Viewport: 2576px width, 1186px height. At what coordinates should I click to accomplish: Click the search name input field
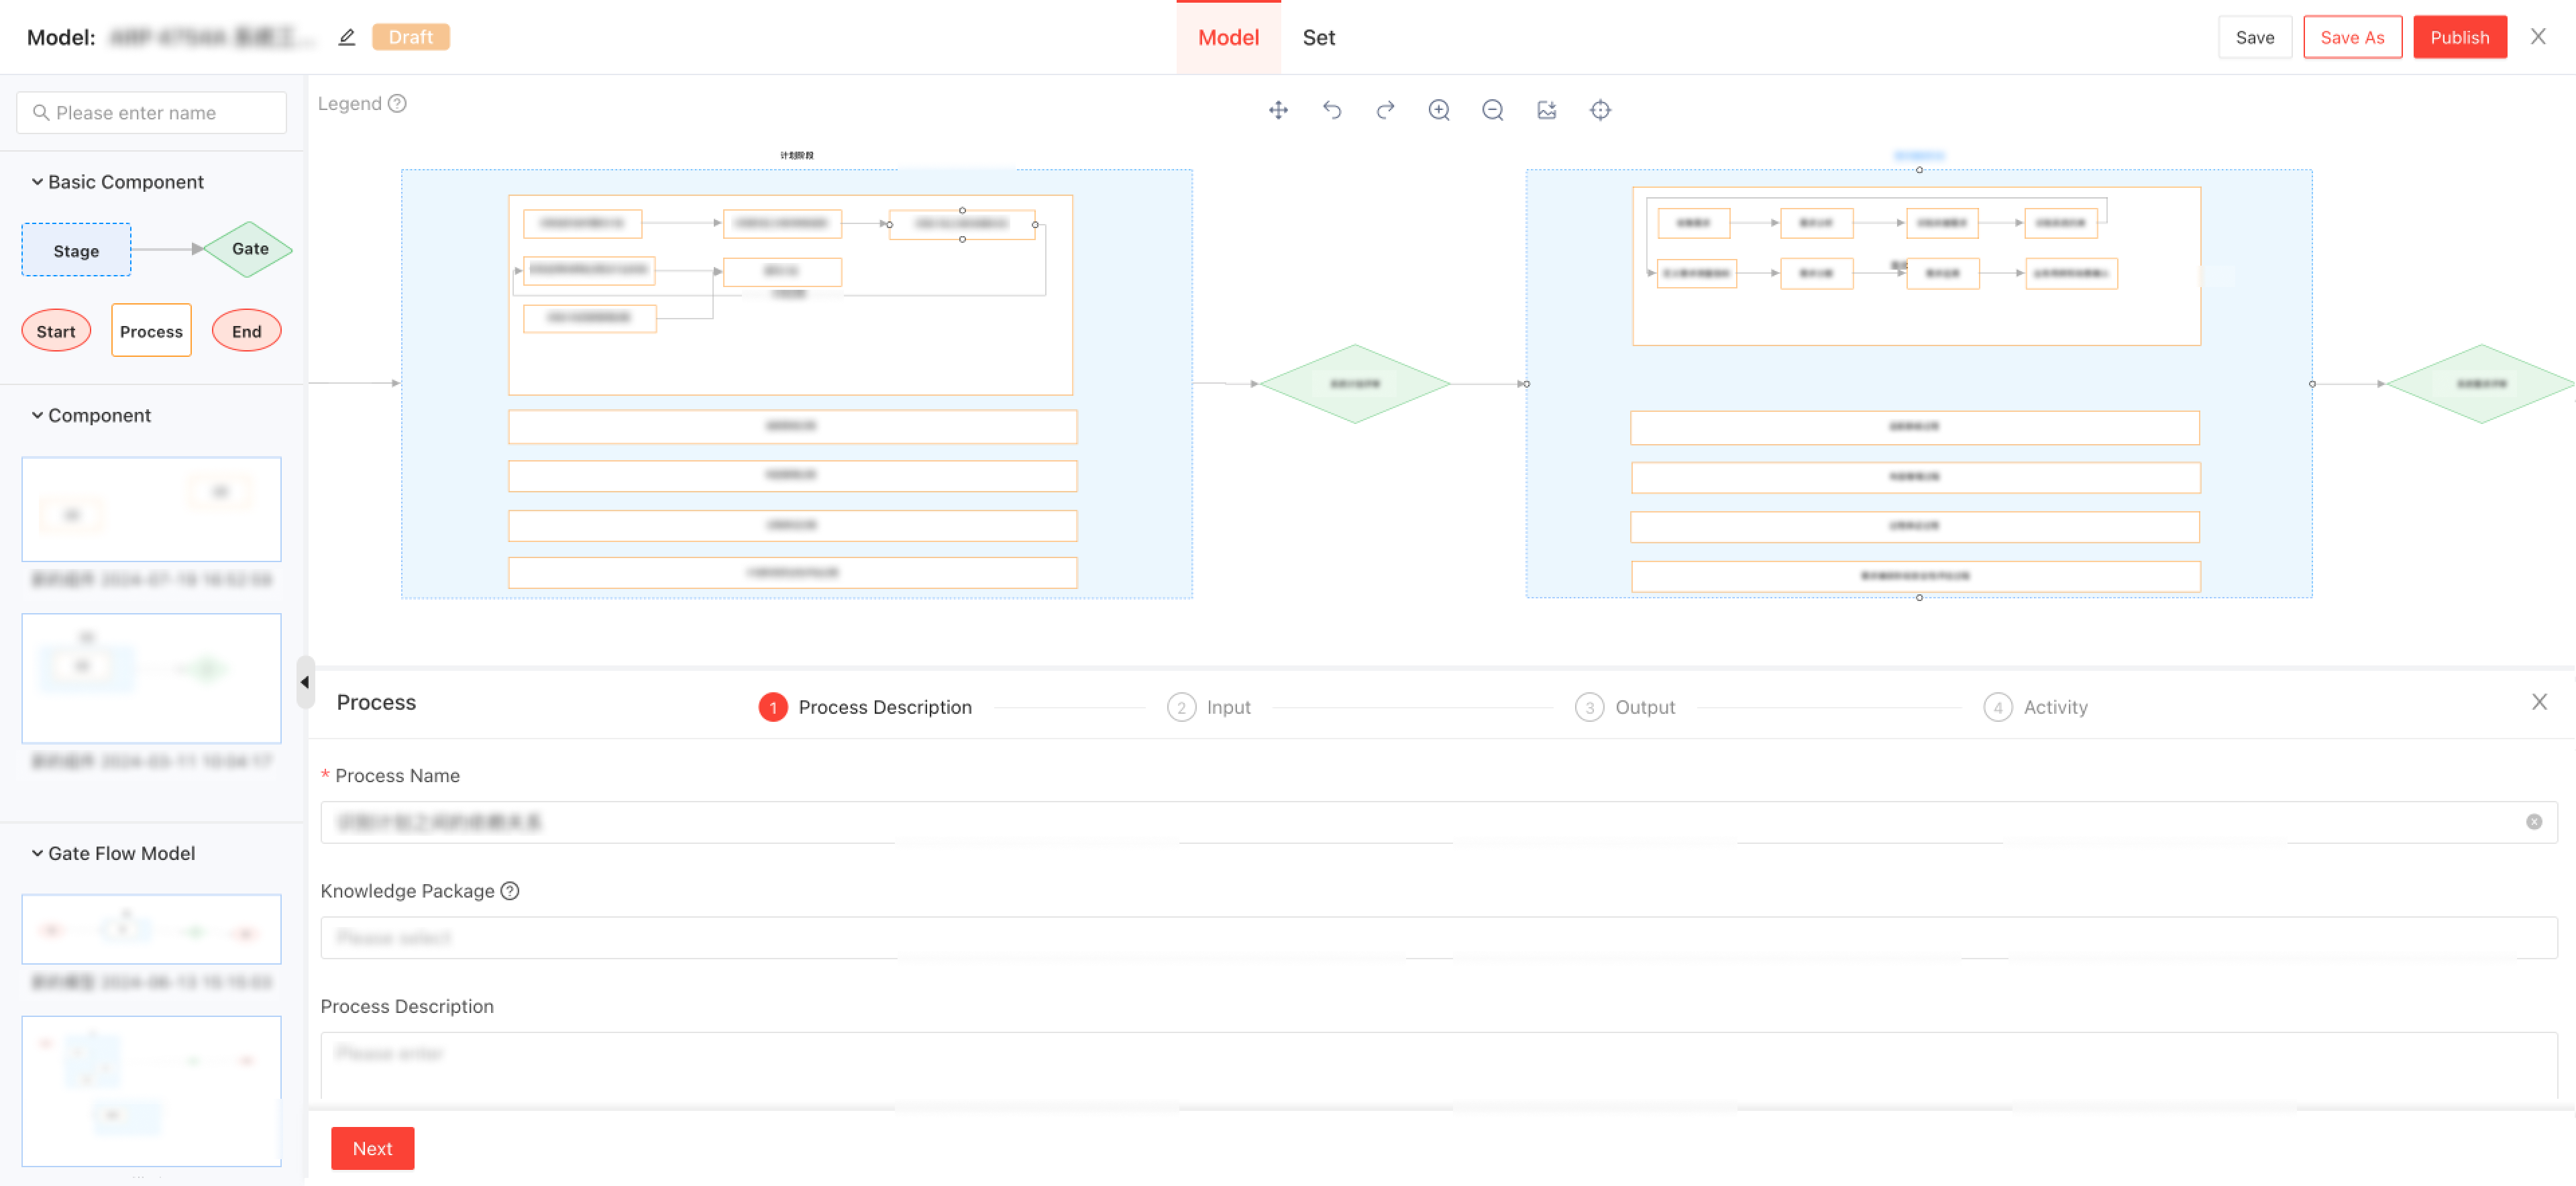tap(152, 113)
